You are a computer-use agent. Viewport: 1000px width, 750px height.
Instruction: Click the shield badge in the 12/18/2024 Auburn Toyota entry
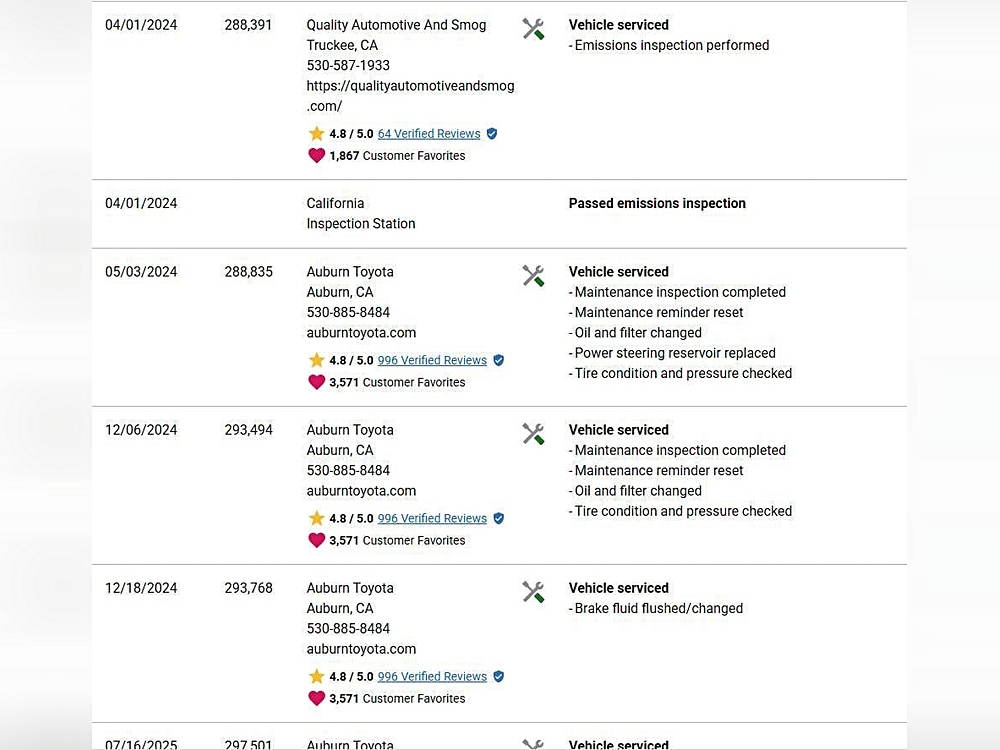(x=499, y=676)
